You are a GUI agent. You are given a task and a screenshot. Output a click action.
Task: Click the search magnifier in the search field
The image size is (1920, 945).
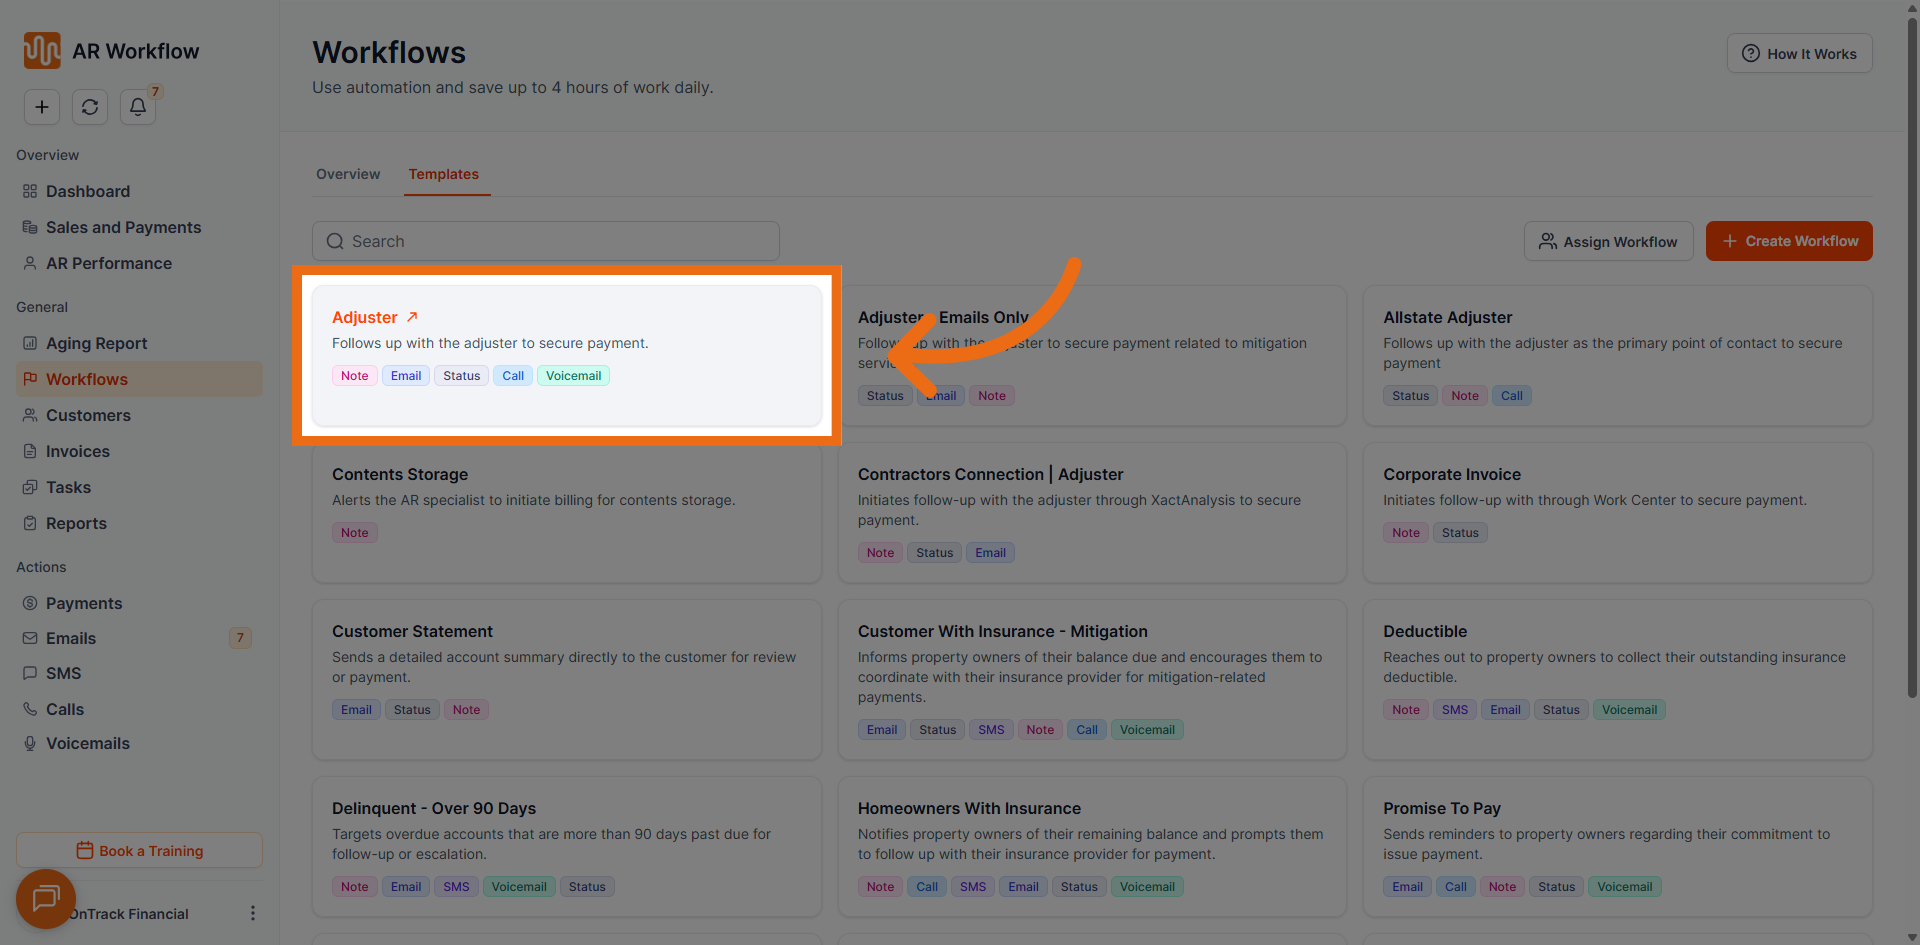[x=336, y=241]
